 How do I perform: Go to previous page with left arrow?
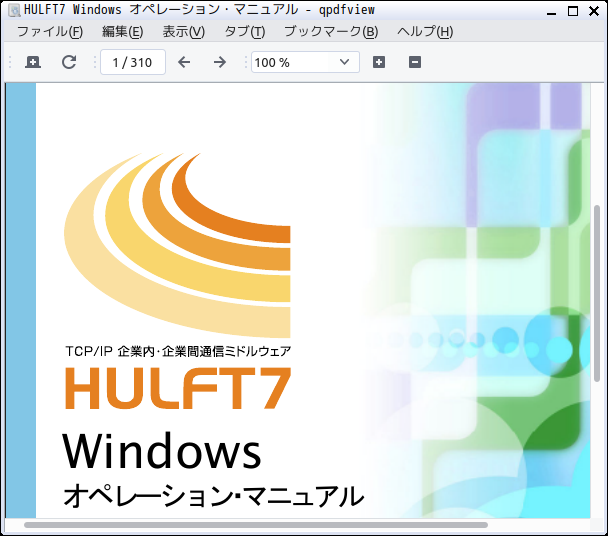click(x=184, y=62)
